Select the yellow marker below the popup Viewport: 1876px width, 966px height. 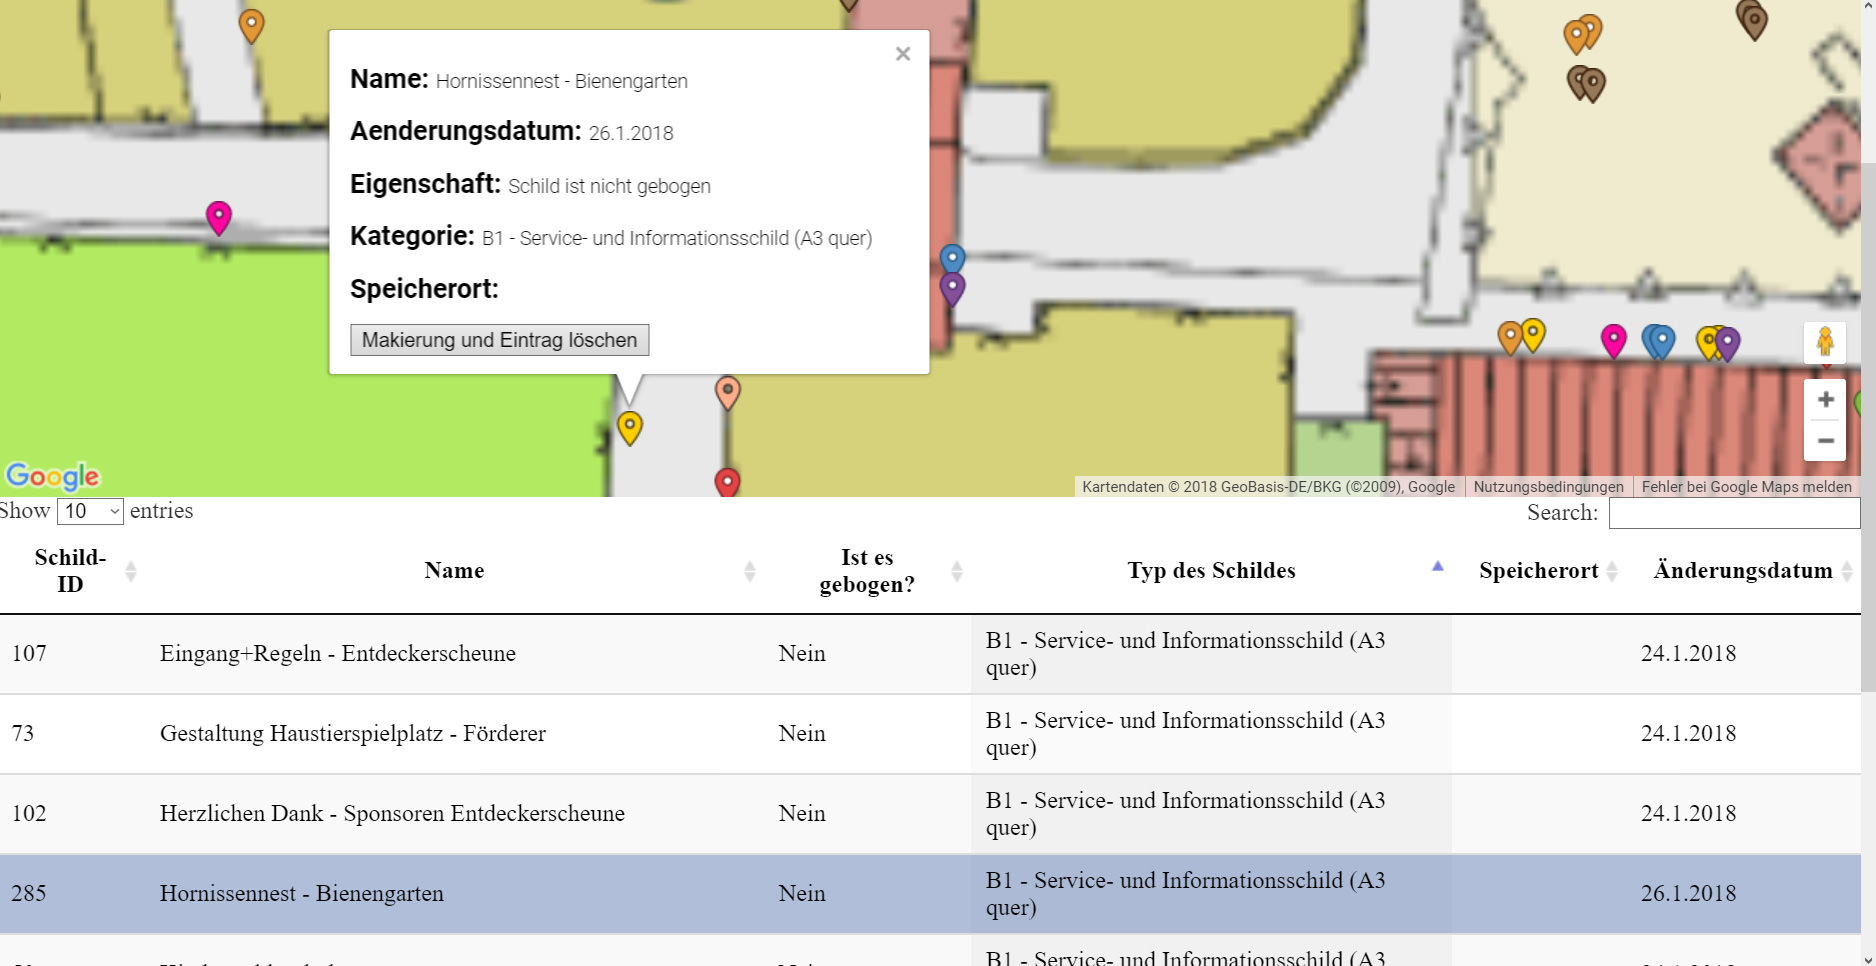(x=629, y=428)
